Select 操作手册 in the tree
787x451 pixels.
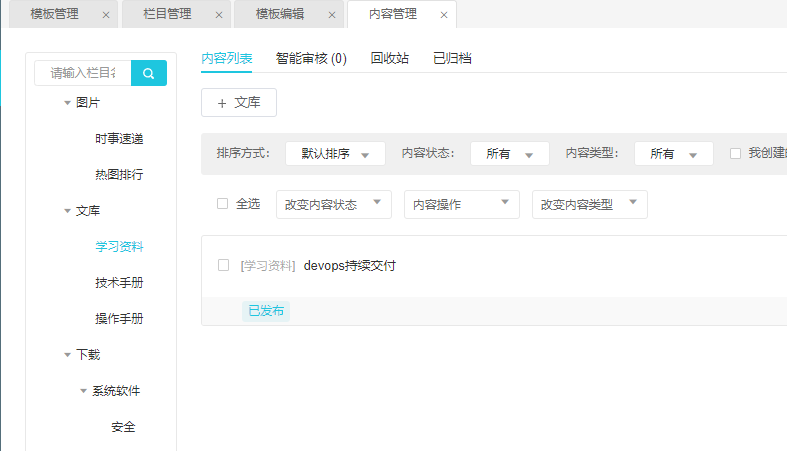119,319
